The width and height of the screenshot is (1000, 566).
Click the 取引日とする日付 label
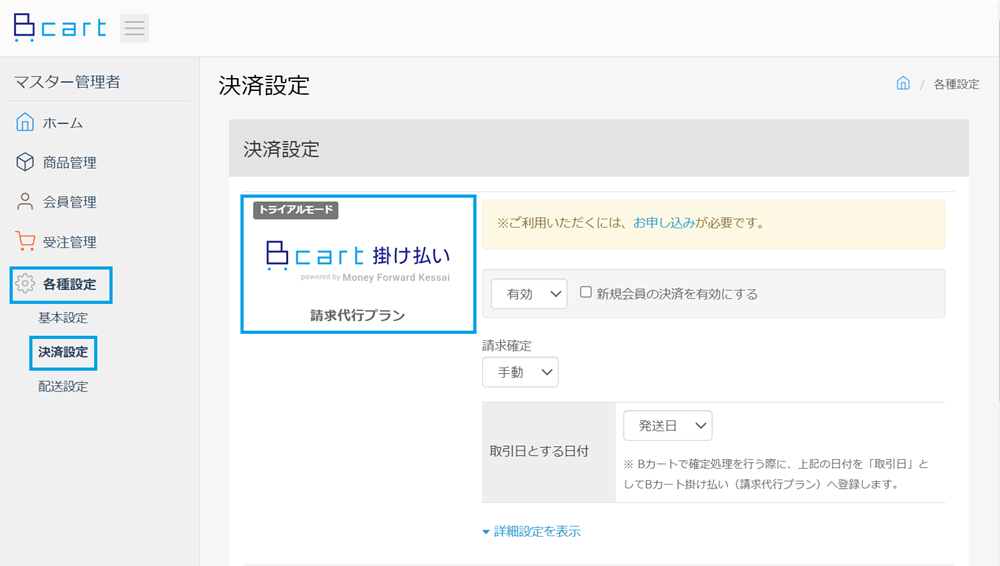(x=539, y=451)
